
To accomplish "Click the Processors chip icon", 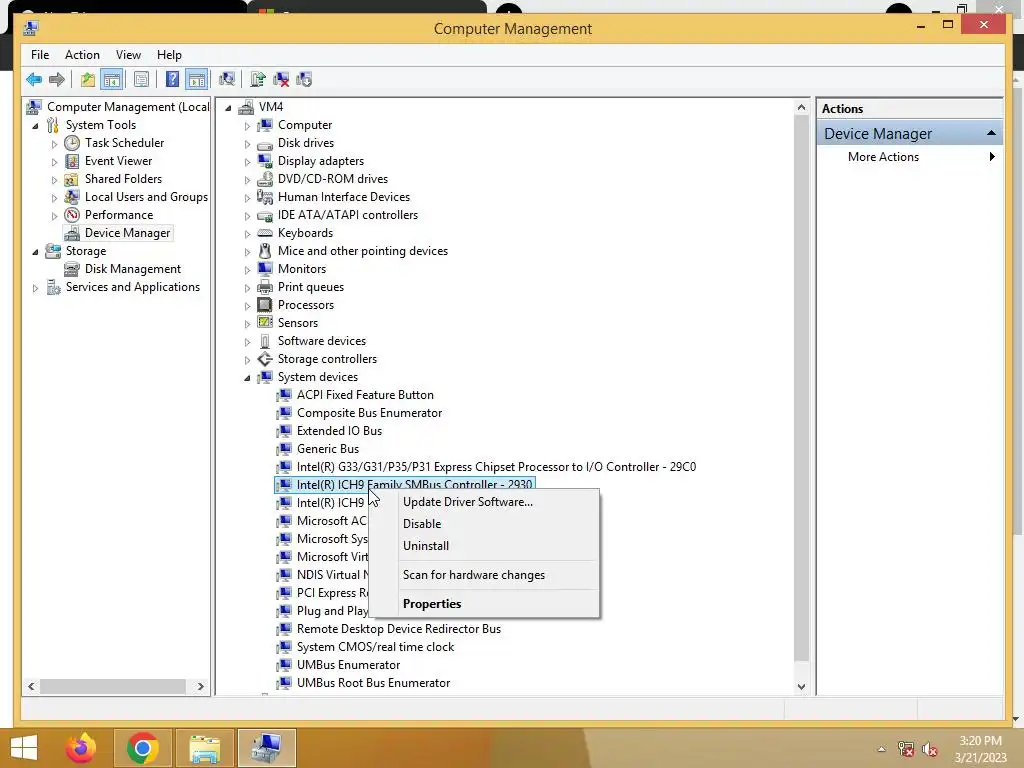I will (264, 305).
